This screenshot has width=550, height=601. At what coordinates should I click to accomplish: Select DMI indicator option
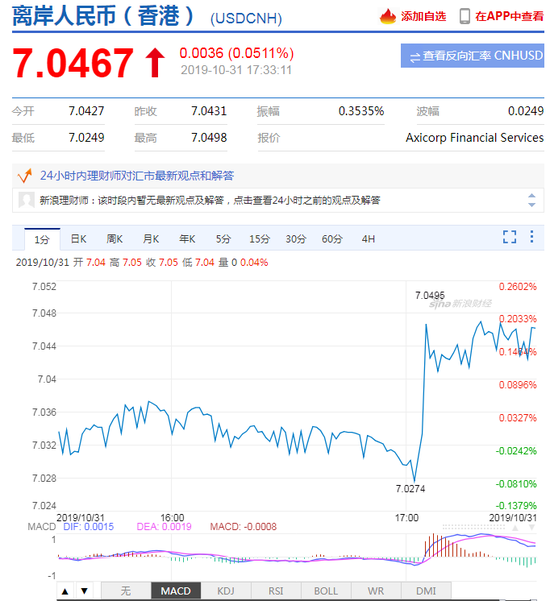[x=426, y=591]
